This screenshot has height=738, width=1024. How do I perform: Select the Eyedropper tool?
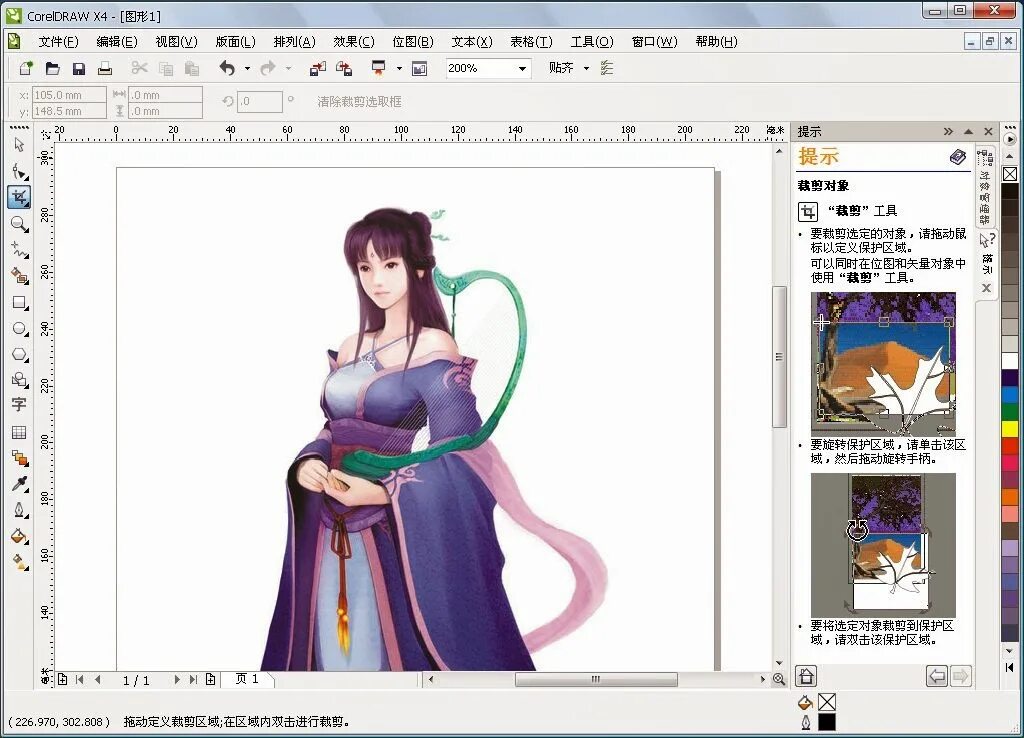point(19,484)
